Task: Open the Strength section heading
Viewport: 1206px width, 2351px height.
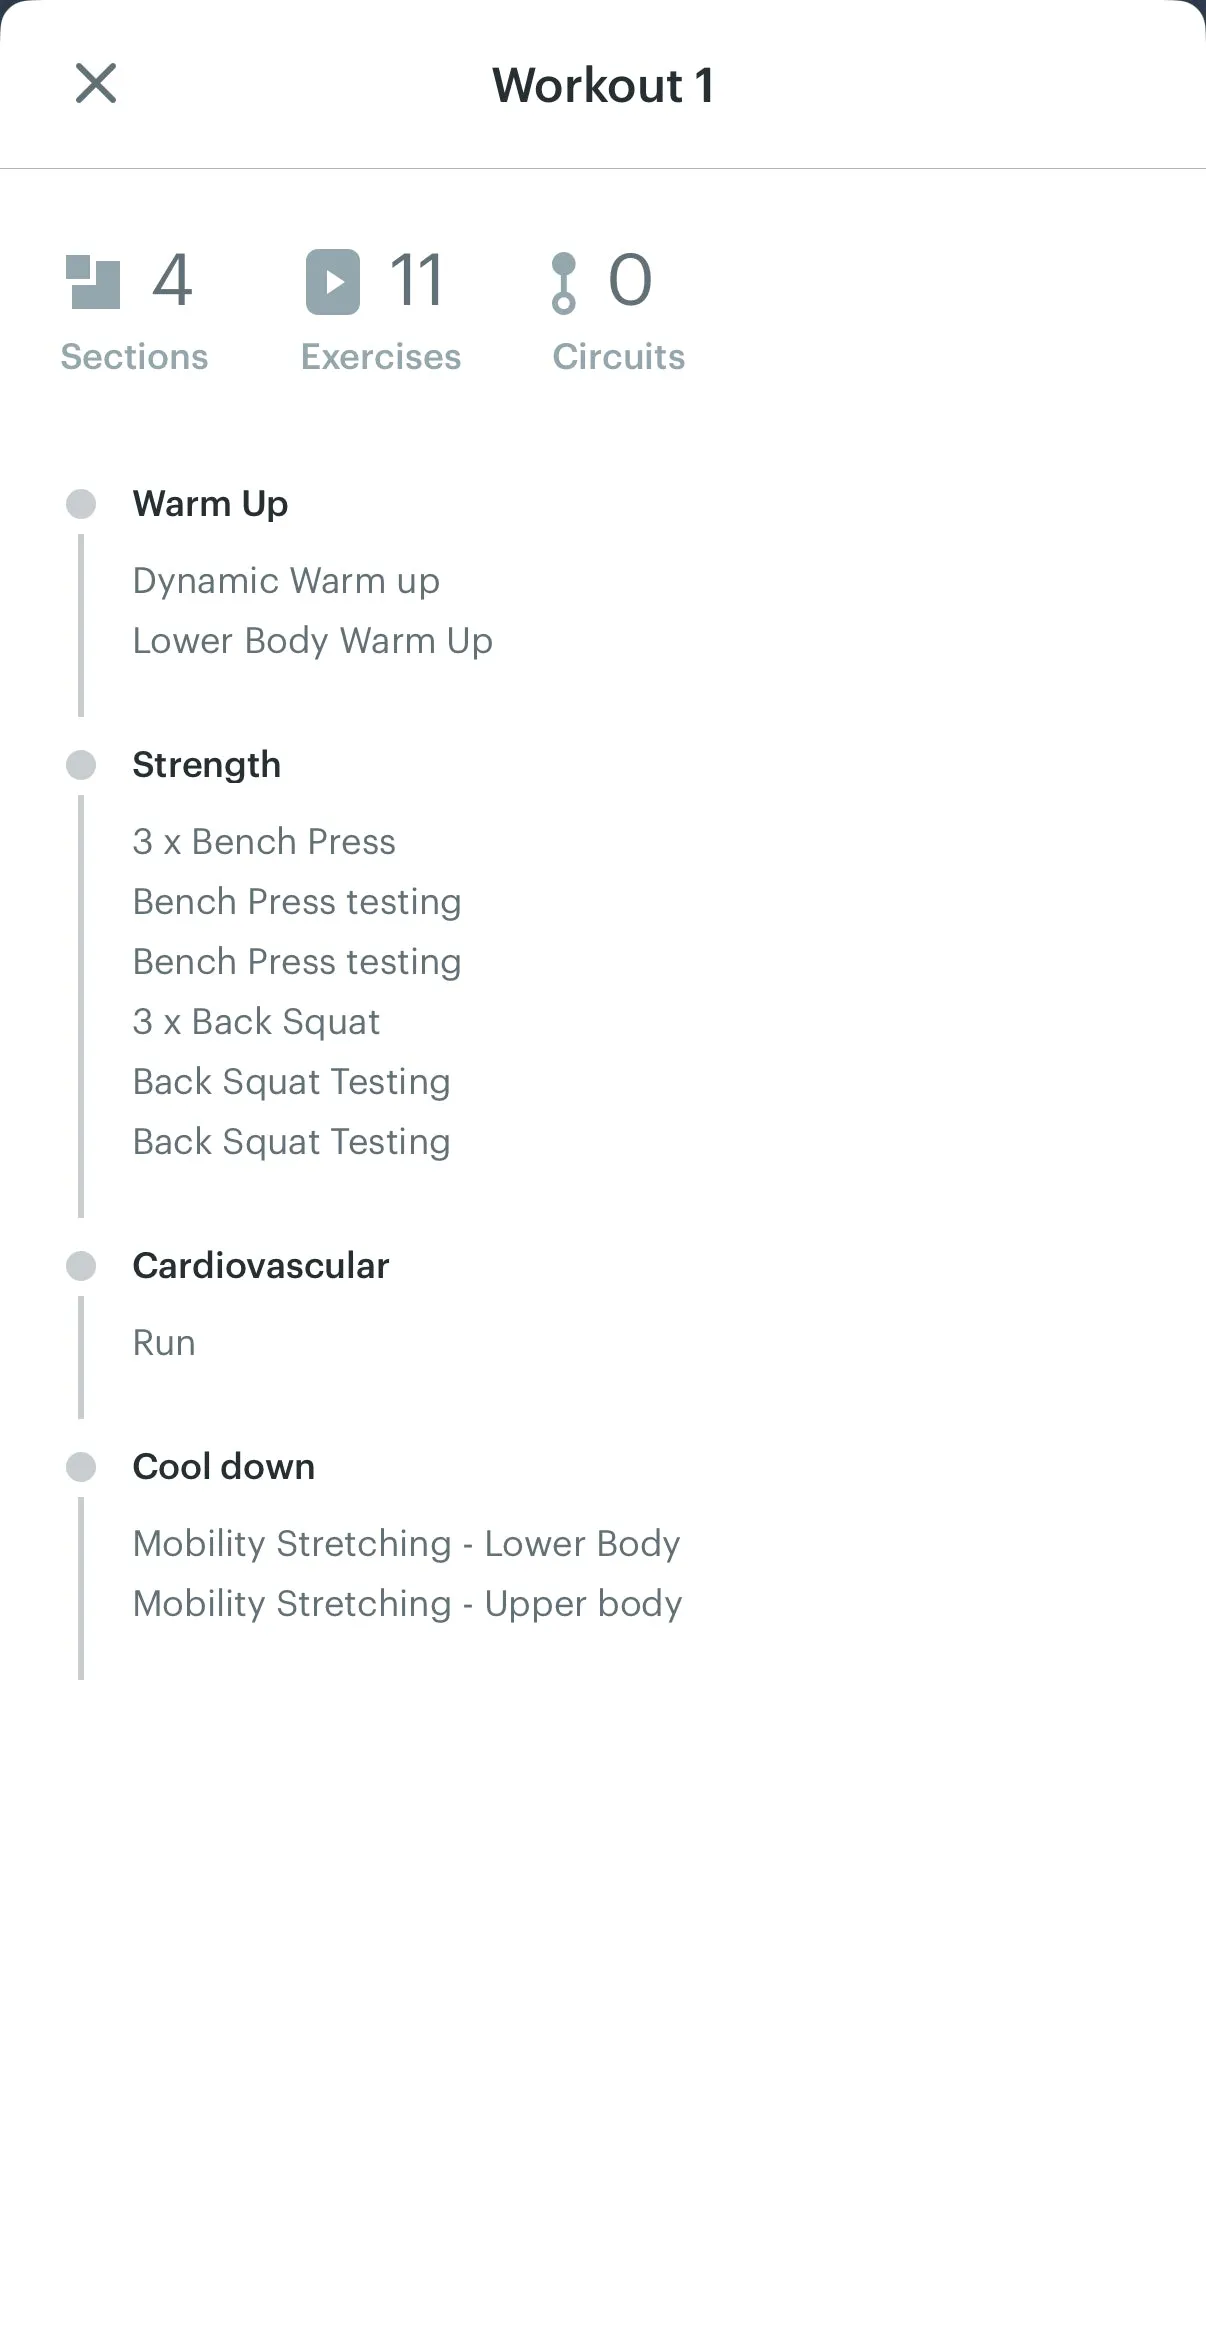Action: coord(207,765)
